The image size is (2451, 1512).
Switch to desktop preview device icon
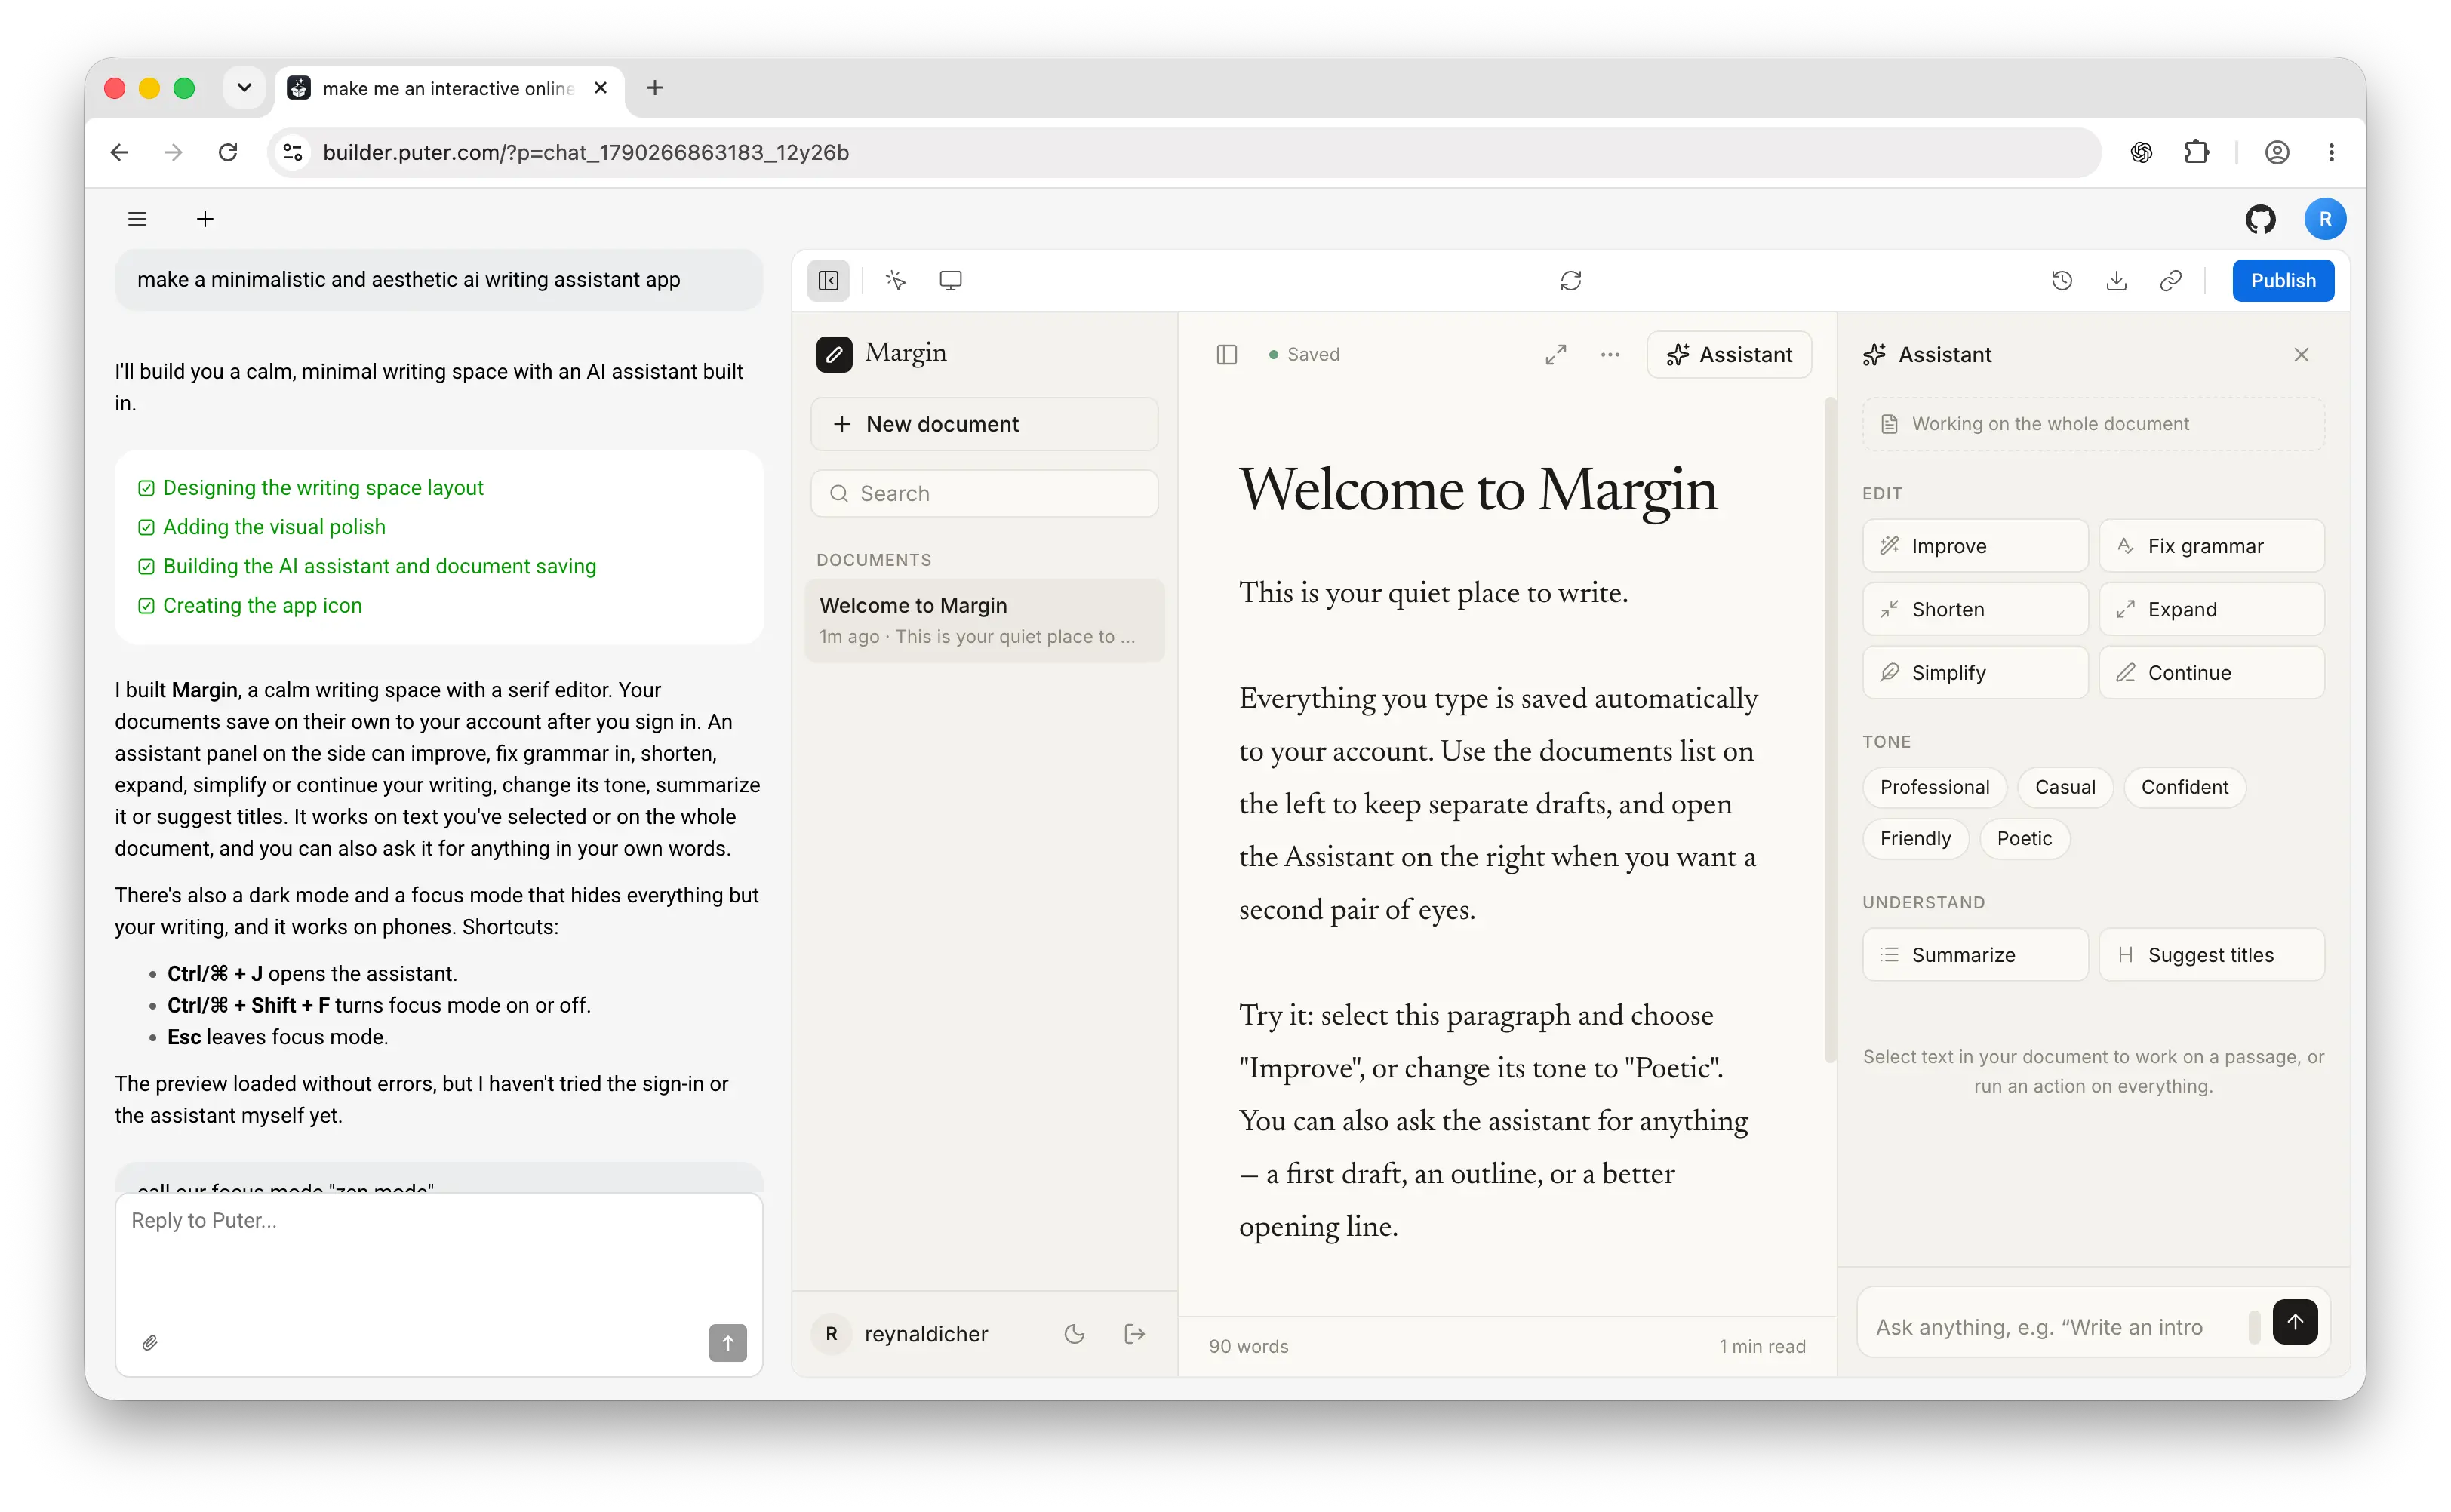950,281
